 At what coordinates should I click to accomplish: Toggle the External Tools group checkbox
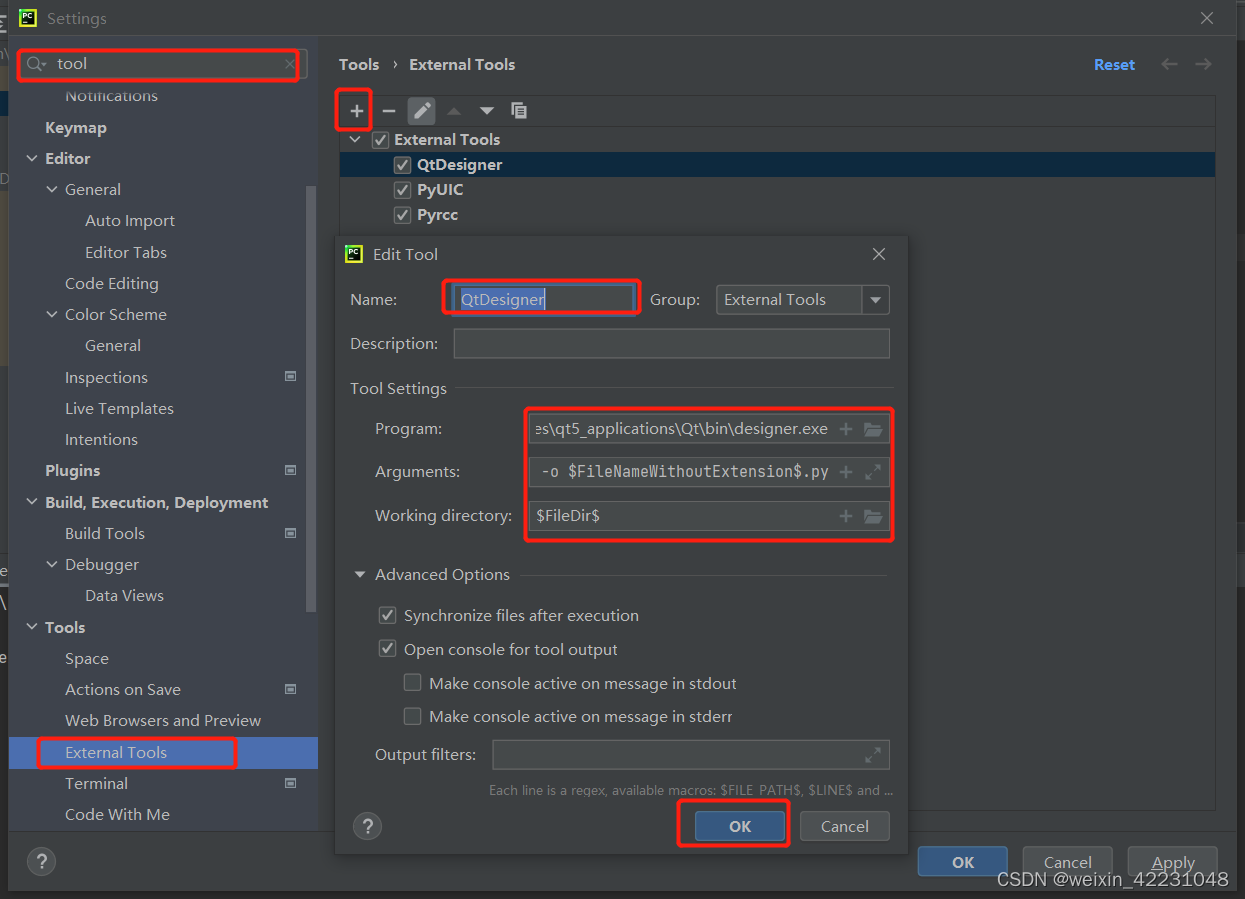tap(380, 140)
